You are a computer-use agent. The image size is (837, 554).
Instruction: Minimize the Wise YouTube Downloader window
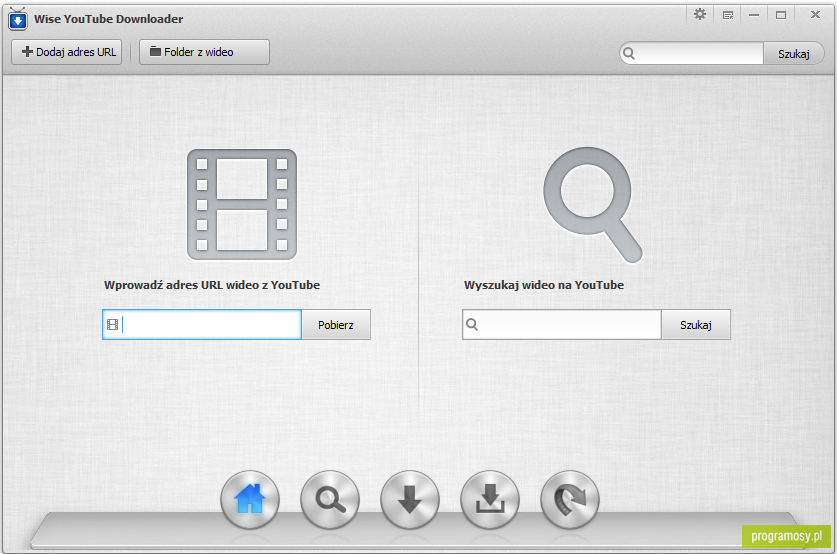coord(754,15)
